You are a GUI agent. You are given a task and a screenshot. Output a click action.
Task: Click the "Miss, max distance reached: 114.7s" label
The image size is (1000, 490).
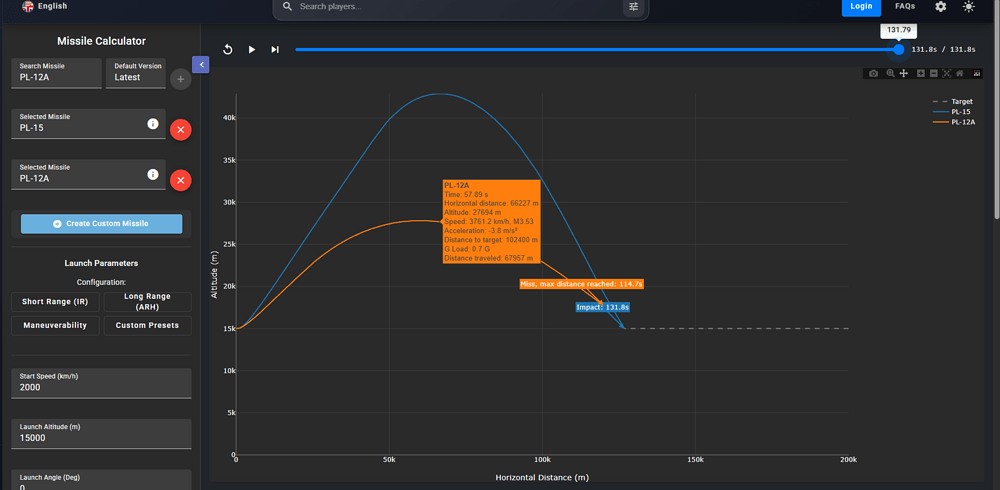tap(581, 284)
